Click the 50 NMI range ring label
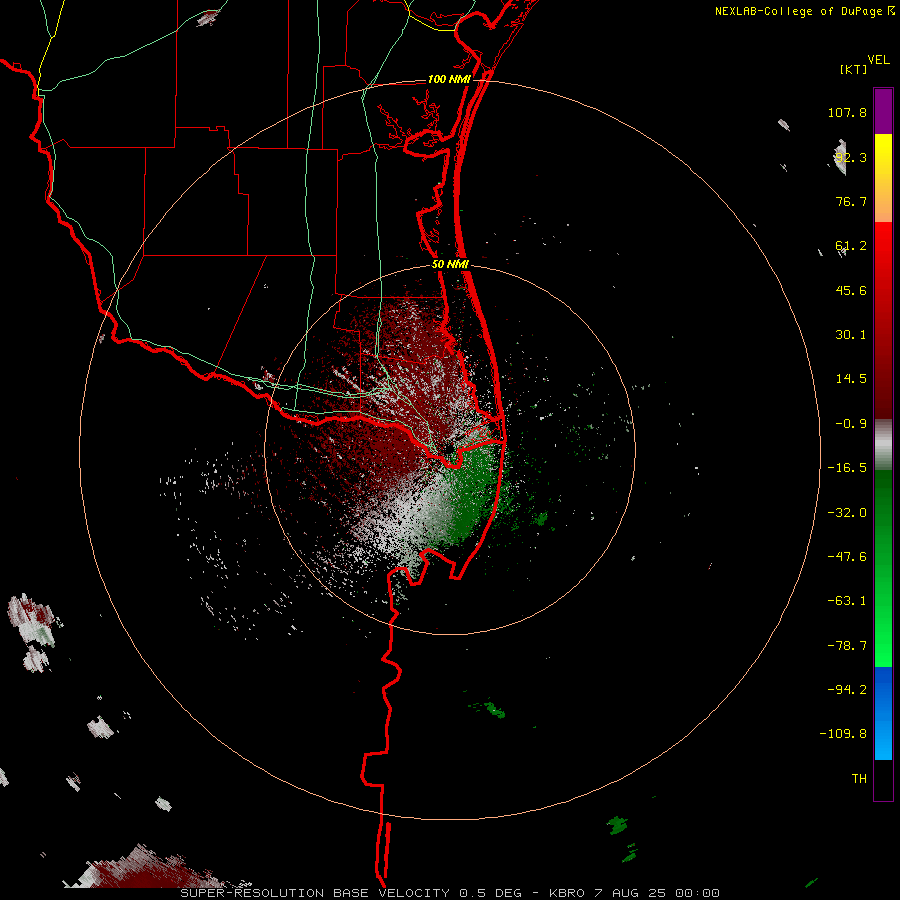The image size is (900, 900). 450,265
